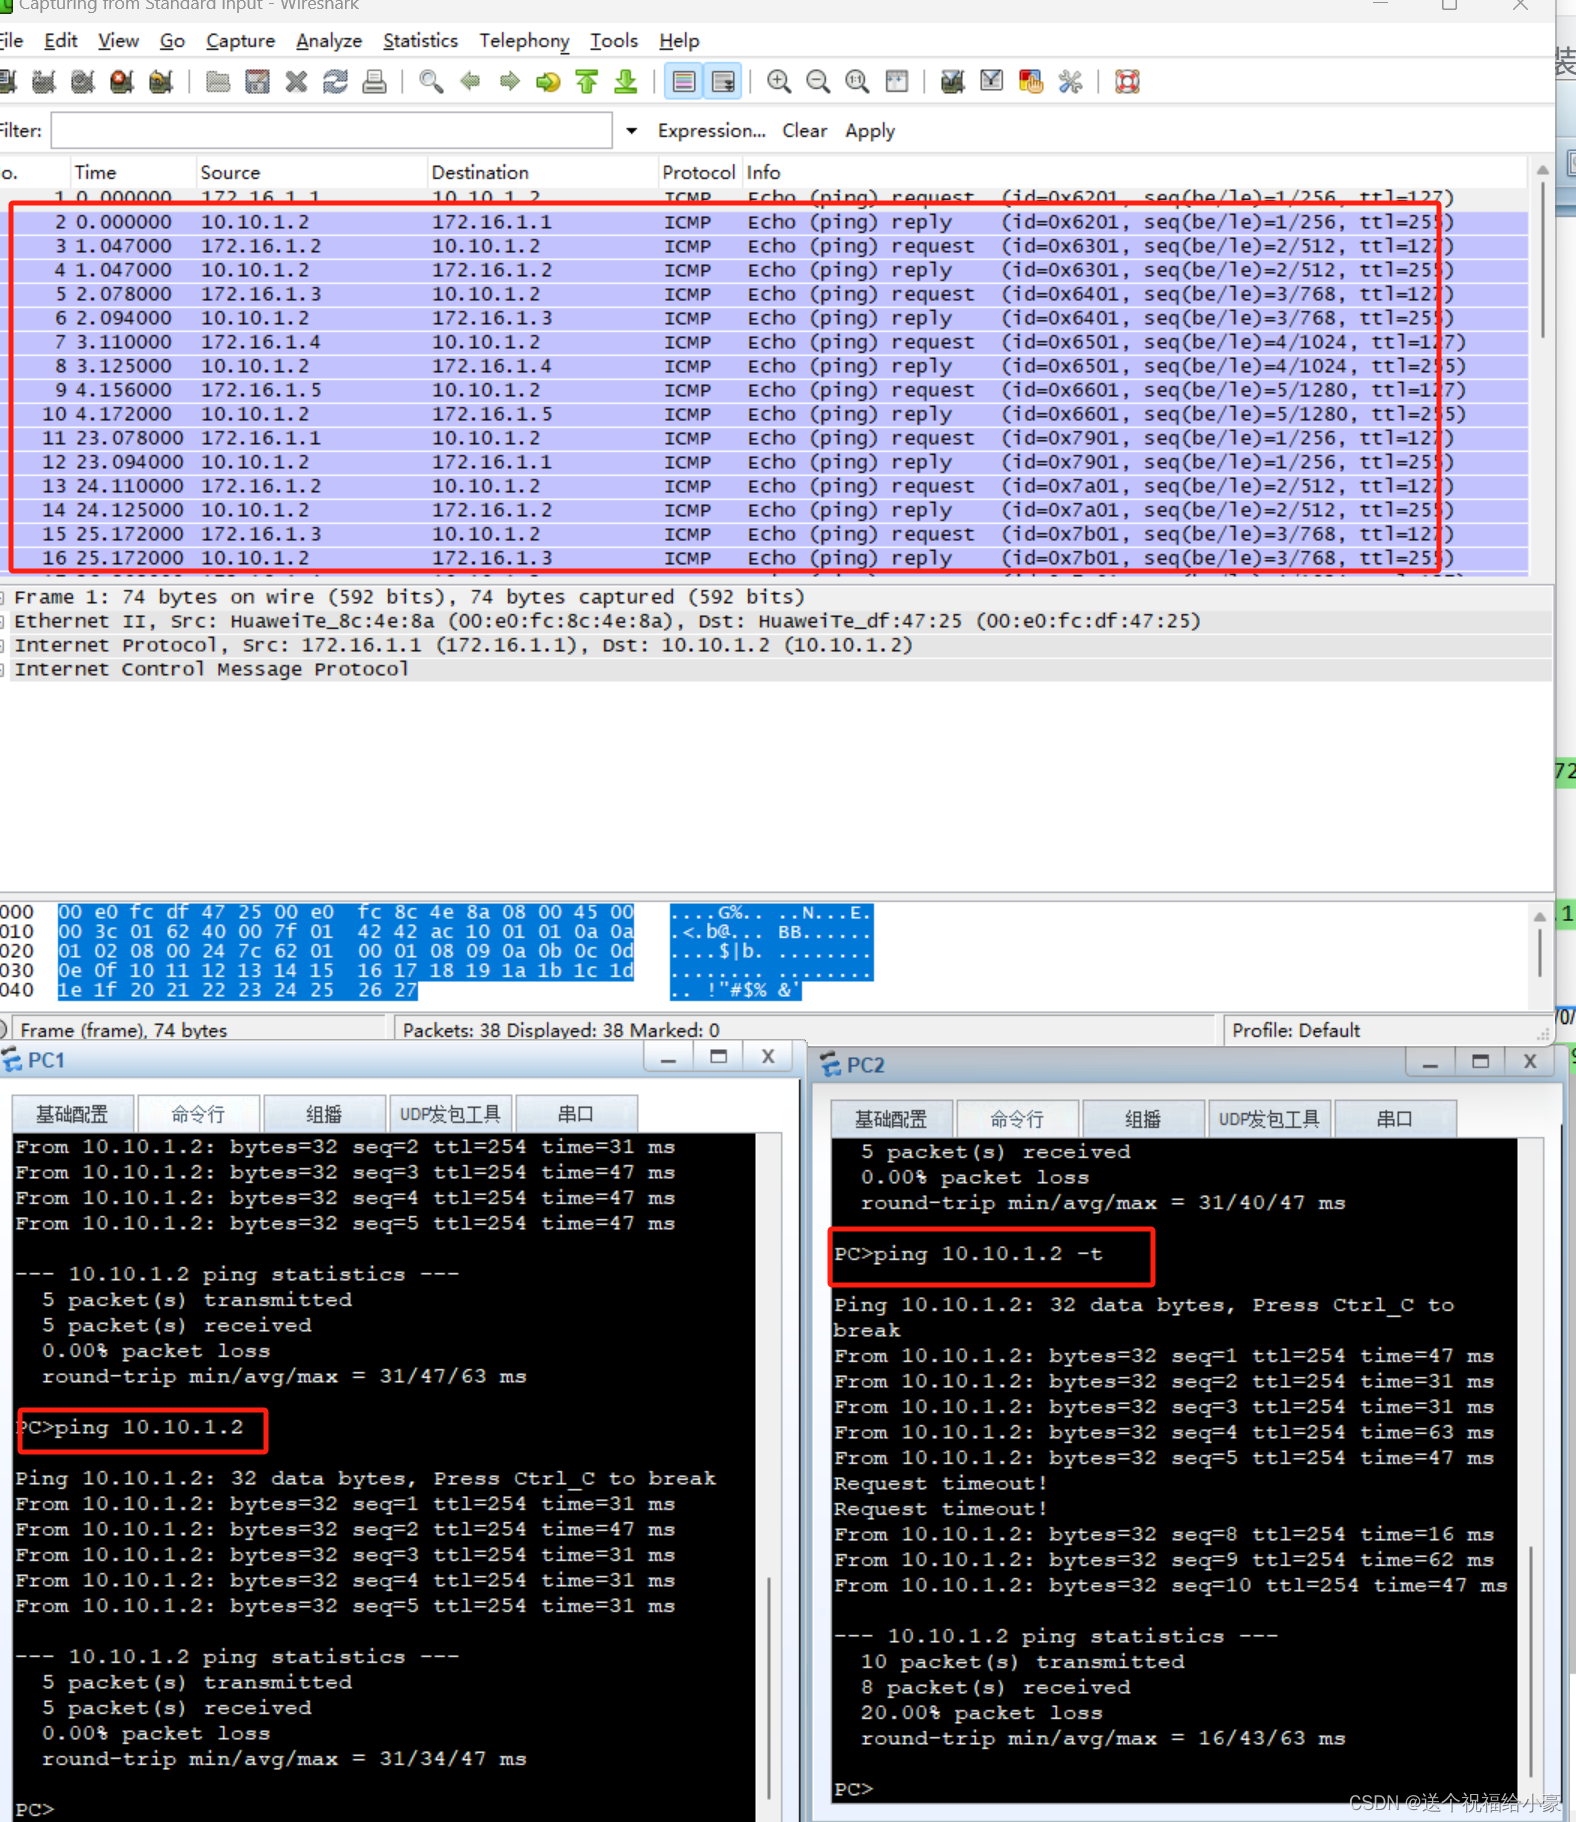
Task: Go back in packet history
Action: pyautogui.click(x=470, y=82)
